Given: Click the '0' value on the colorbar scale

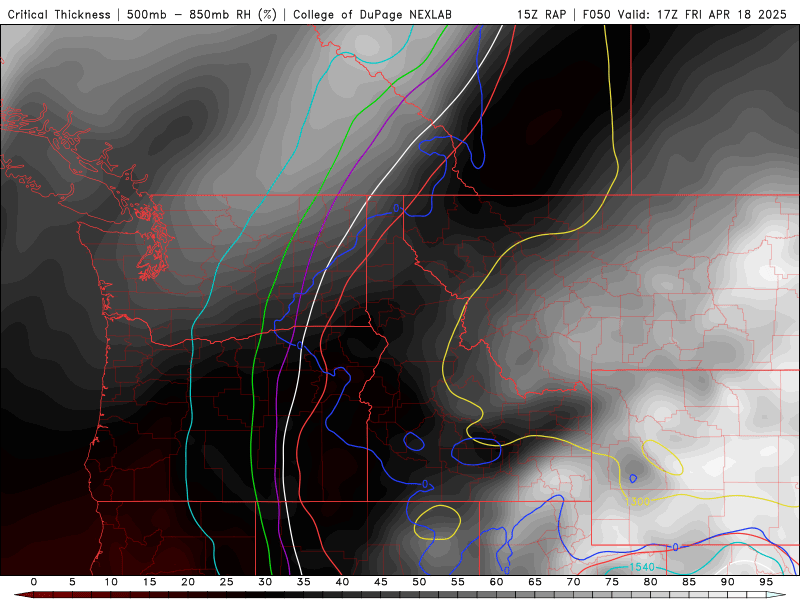Looking at the screenshot, I should coord(34,582).
